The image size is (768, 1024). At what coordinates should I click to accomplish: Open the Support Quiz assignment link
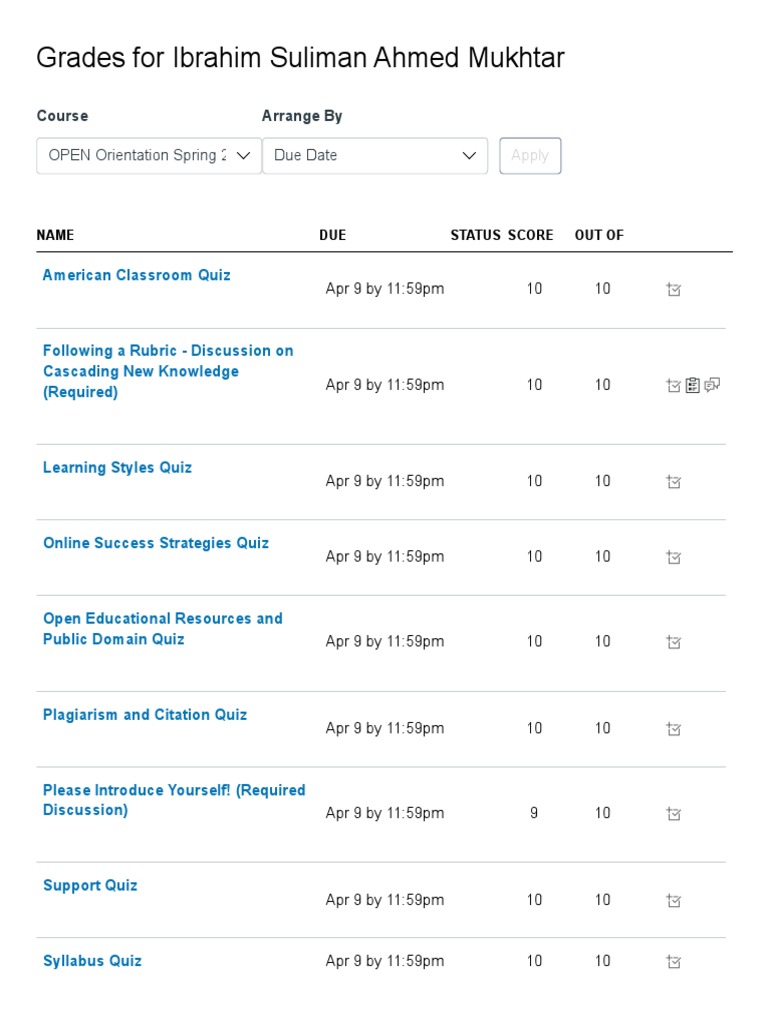pyautogui.click(x=90, y=885)
